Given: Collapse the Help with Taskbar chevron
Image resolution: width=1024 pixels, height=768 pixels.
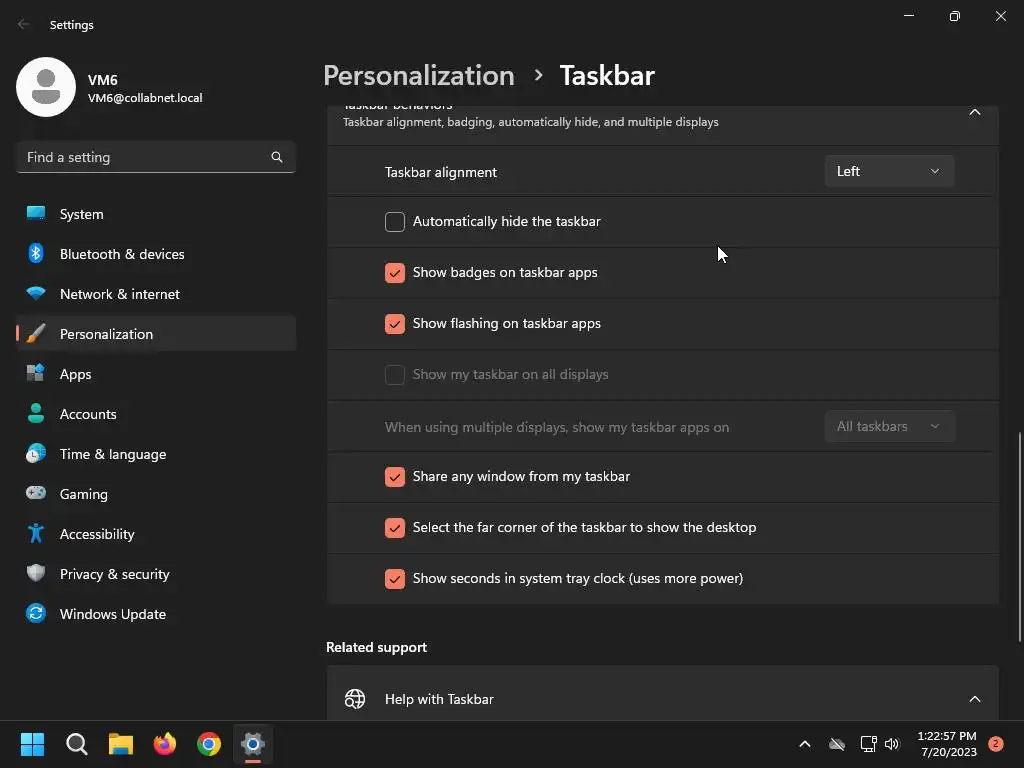Looking at the screenshot, I should click(x=974, y=699).
